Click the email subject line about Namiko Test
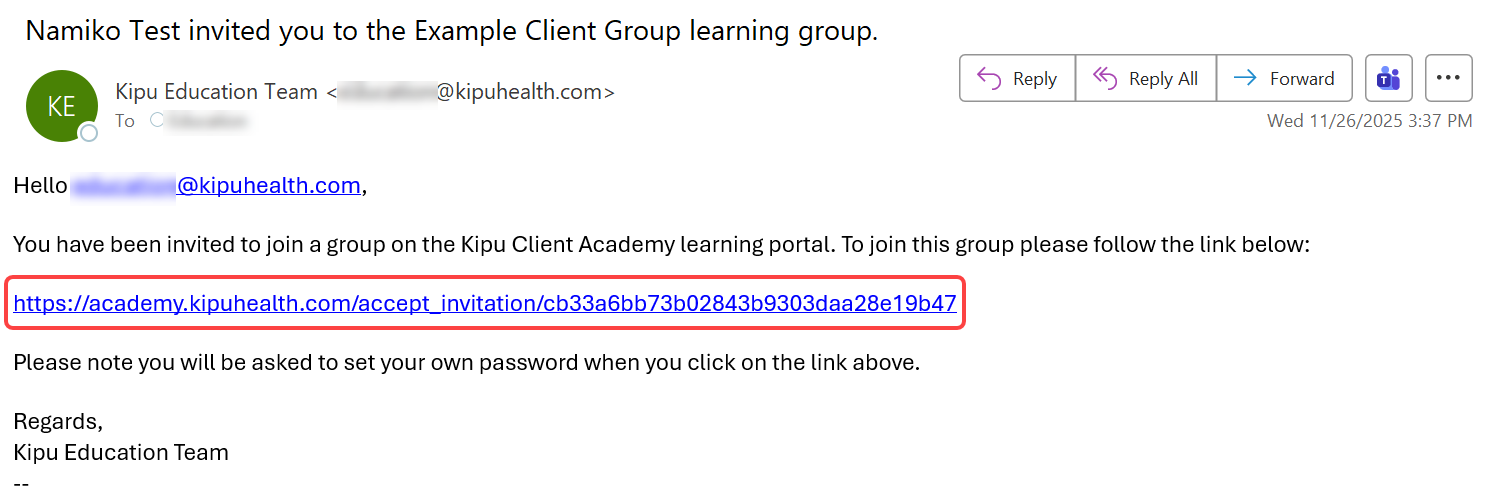The width and height of the screenshot is (1485, 494). point(451,31)
